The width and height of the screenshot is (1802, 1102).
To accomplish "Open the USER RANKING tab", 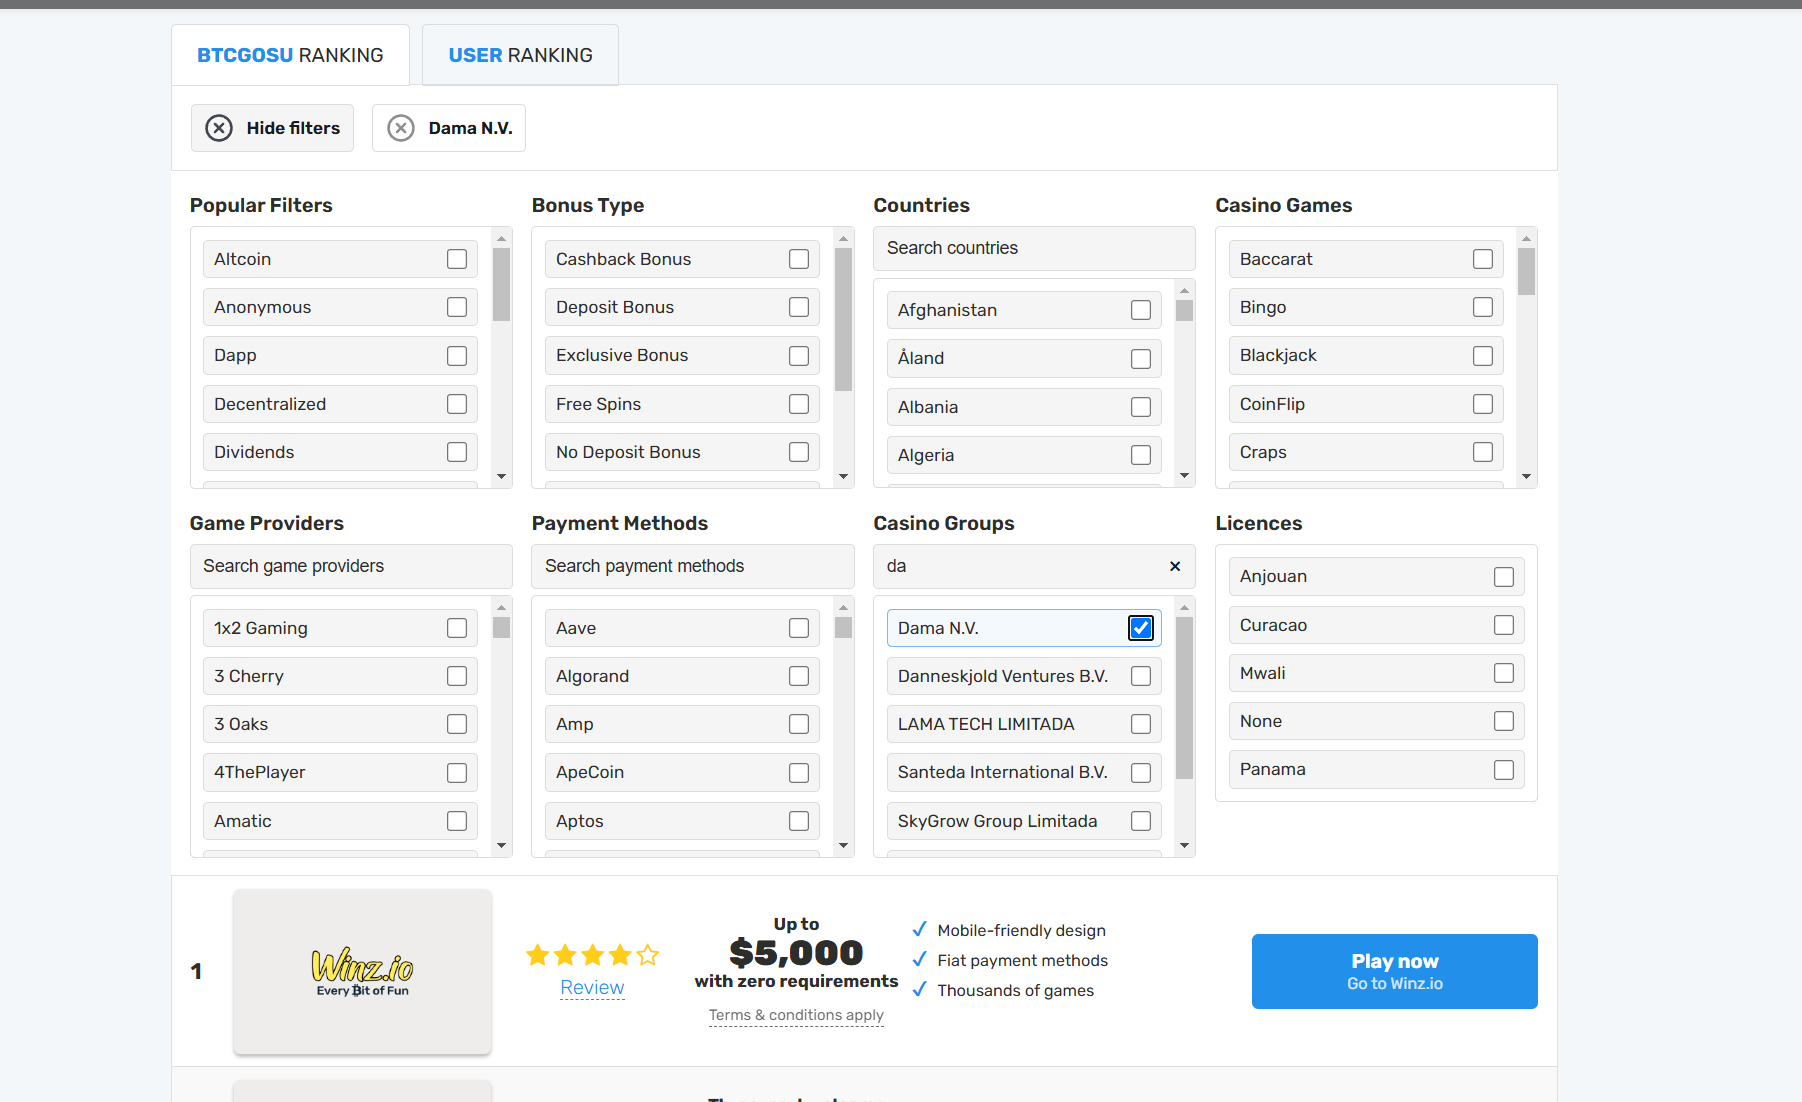I will click(x=520, y=55).
